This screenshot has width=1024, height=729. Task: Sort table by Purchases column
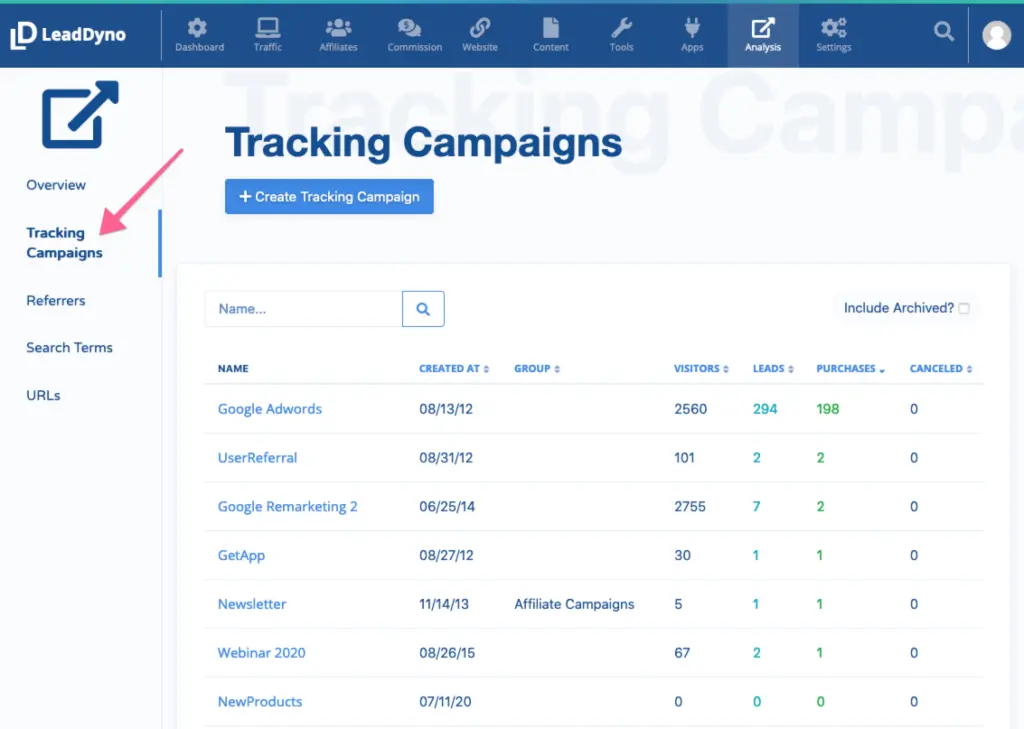coord(850,369)
